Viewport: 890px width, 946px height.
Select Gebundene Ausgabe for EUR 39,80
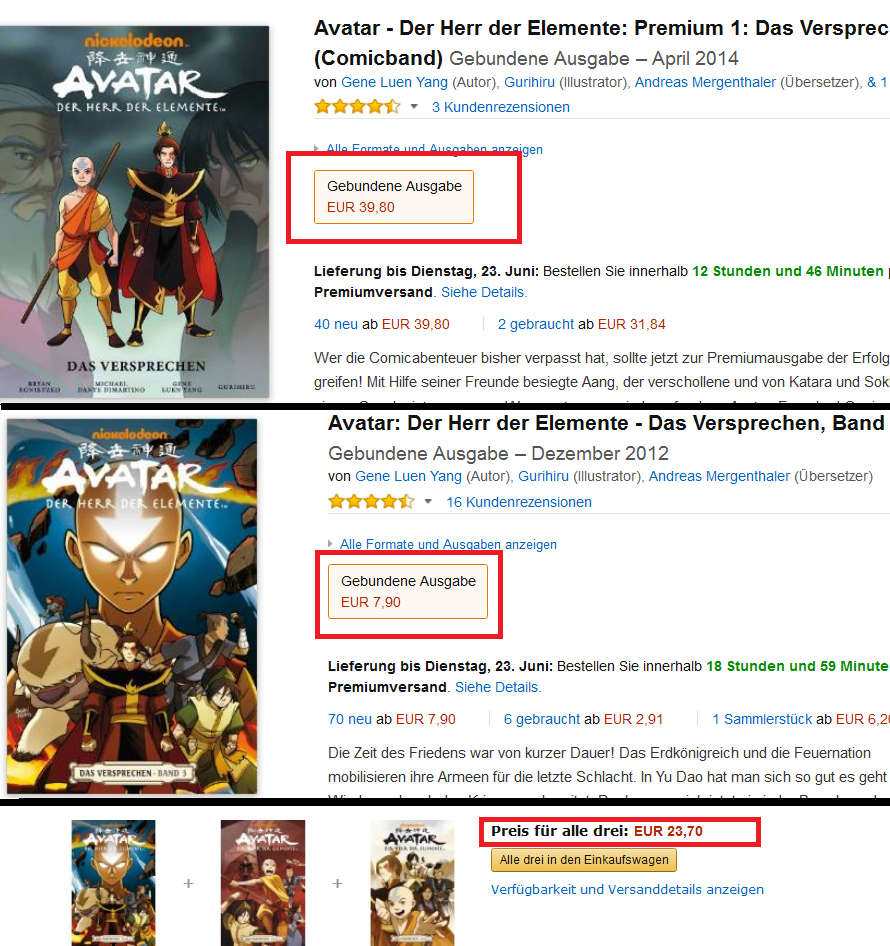393,197
